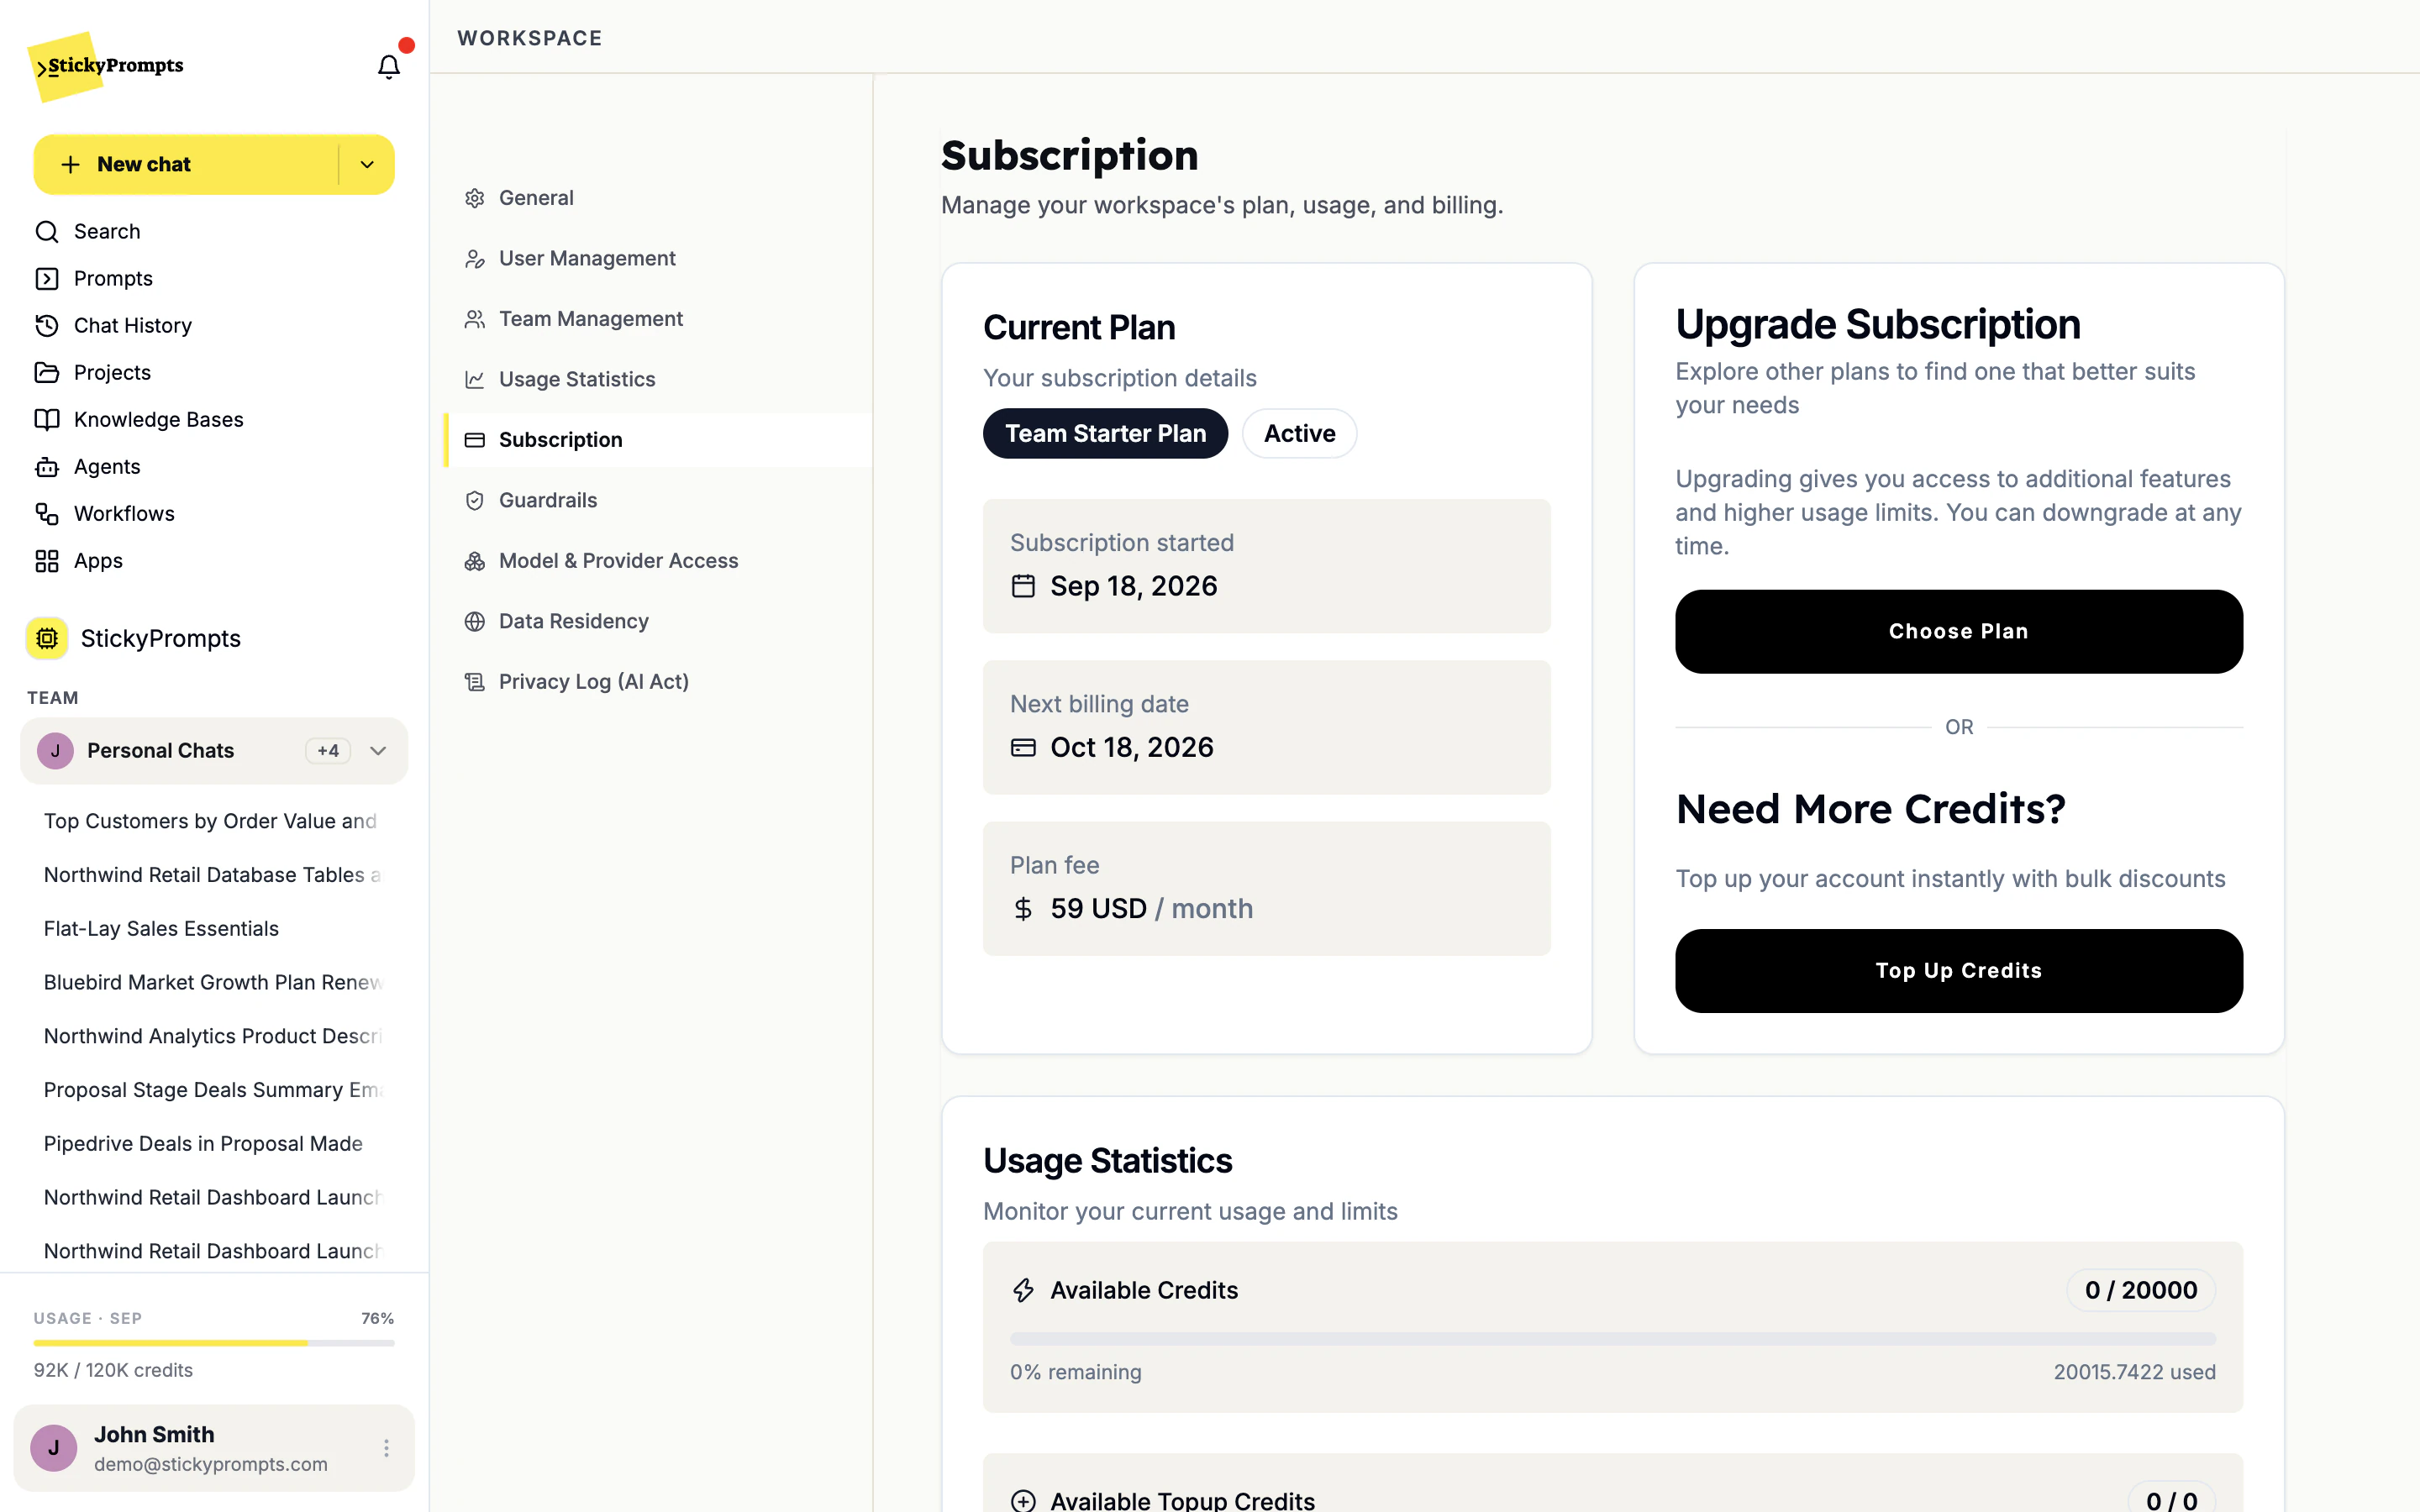Click the Team Starter Plan badge
This screenshot has height=1512, width=2420.
(x=1105, y=433)
